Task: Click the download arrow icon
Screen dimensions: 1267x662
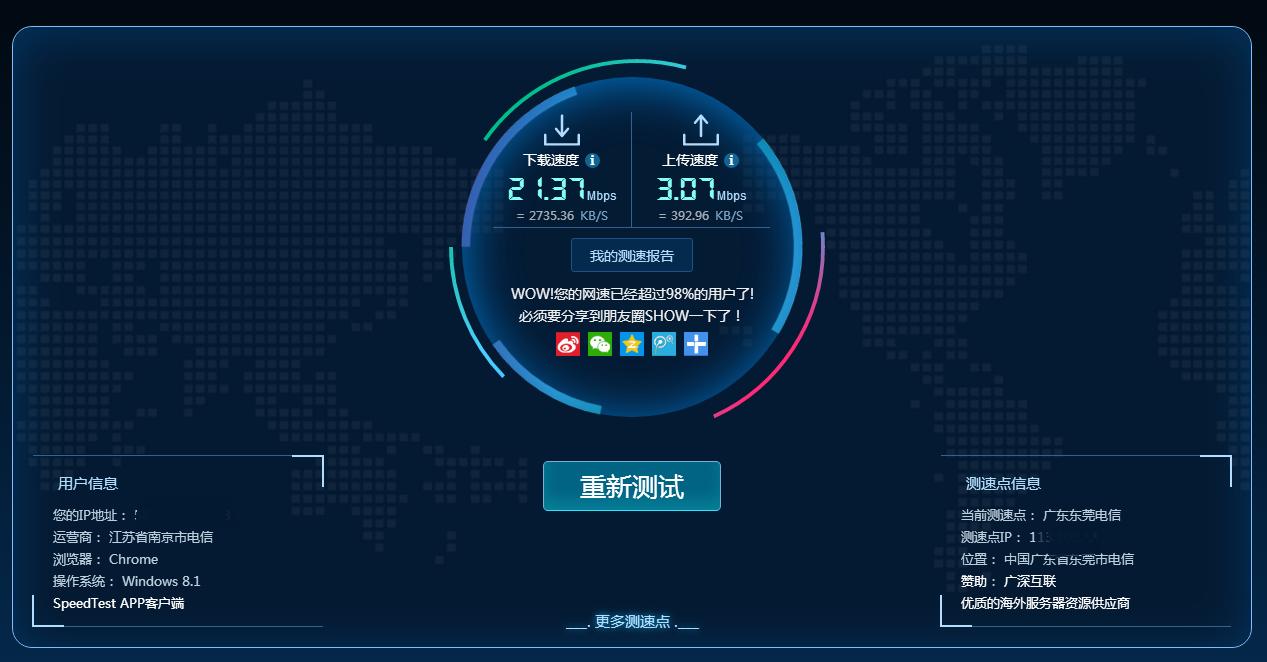Action: coord(562,130)
